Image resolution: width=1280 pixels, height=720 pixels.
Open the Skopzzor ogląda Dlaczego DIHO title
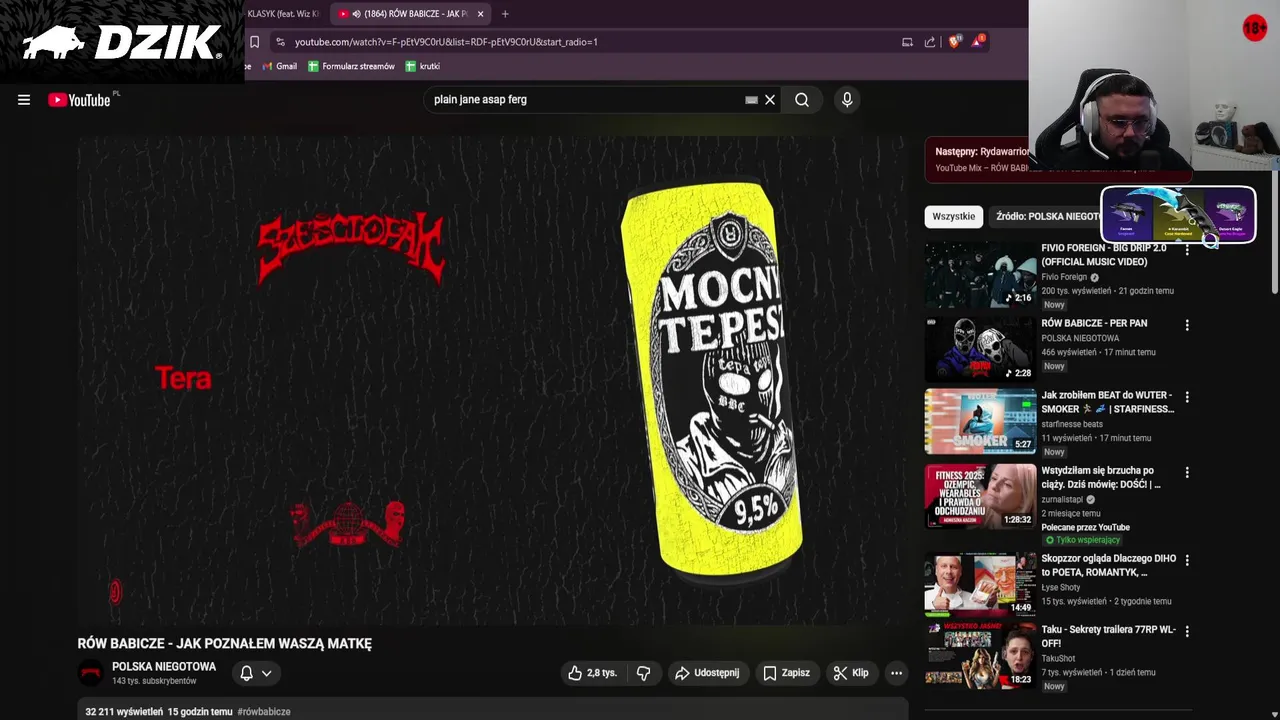(1108, 565)
